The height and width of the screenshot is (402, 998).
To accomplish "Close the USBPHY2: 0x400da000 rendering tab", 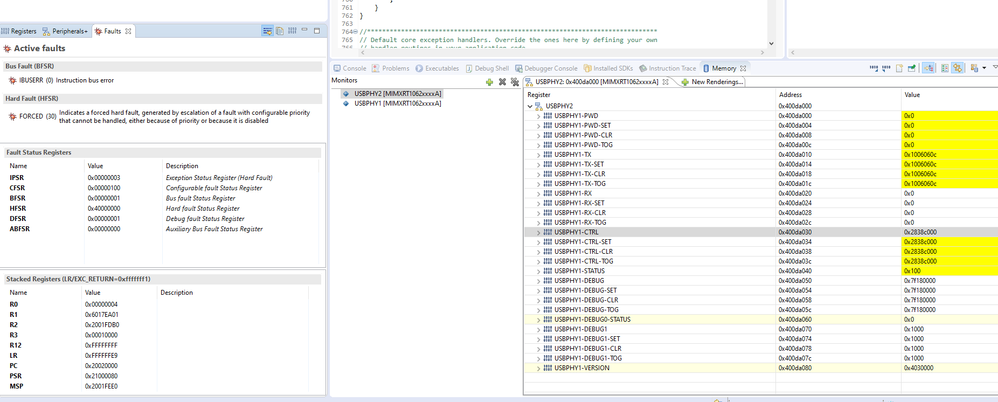I will coord(665,82).
